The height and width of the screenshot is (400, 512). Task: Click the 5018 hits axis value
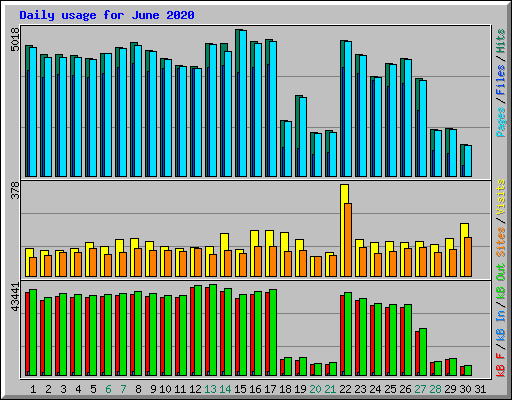tap(15, 39)
